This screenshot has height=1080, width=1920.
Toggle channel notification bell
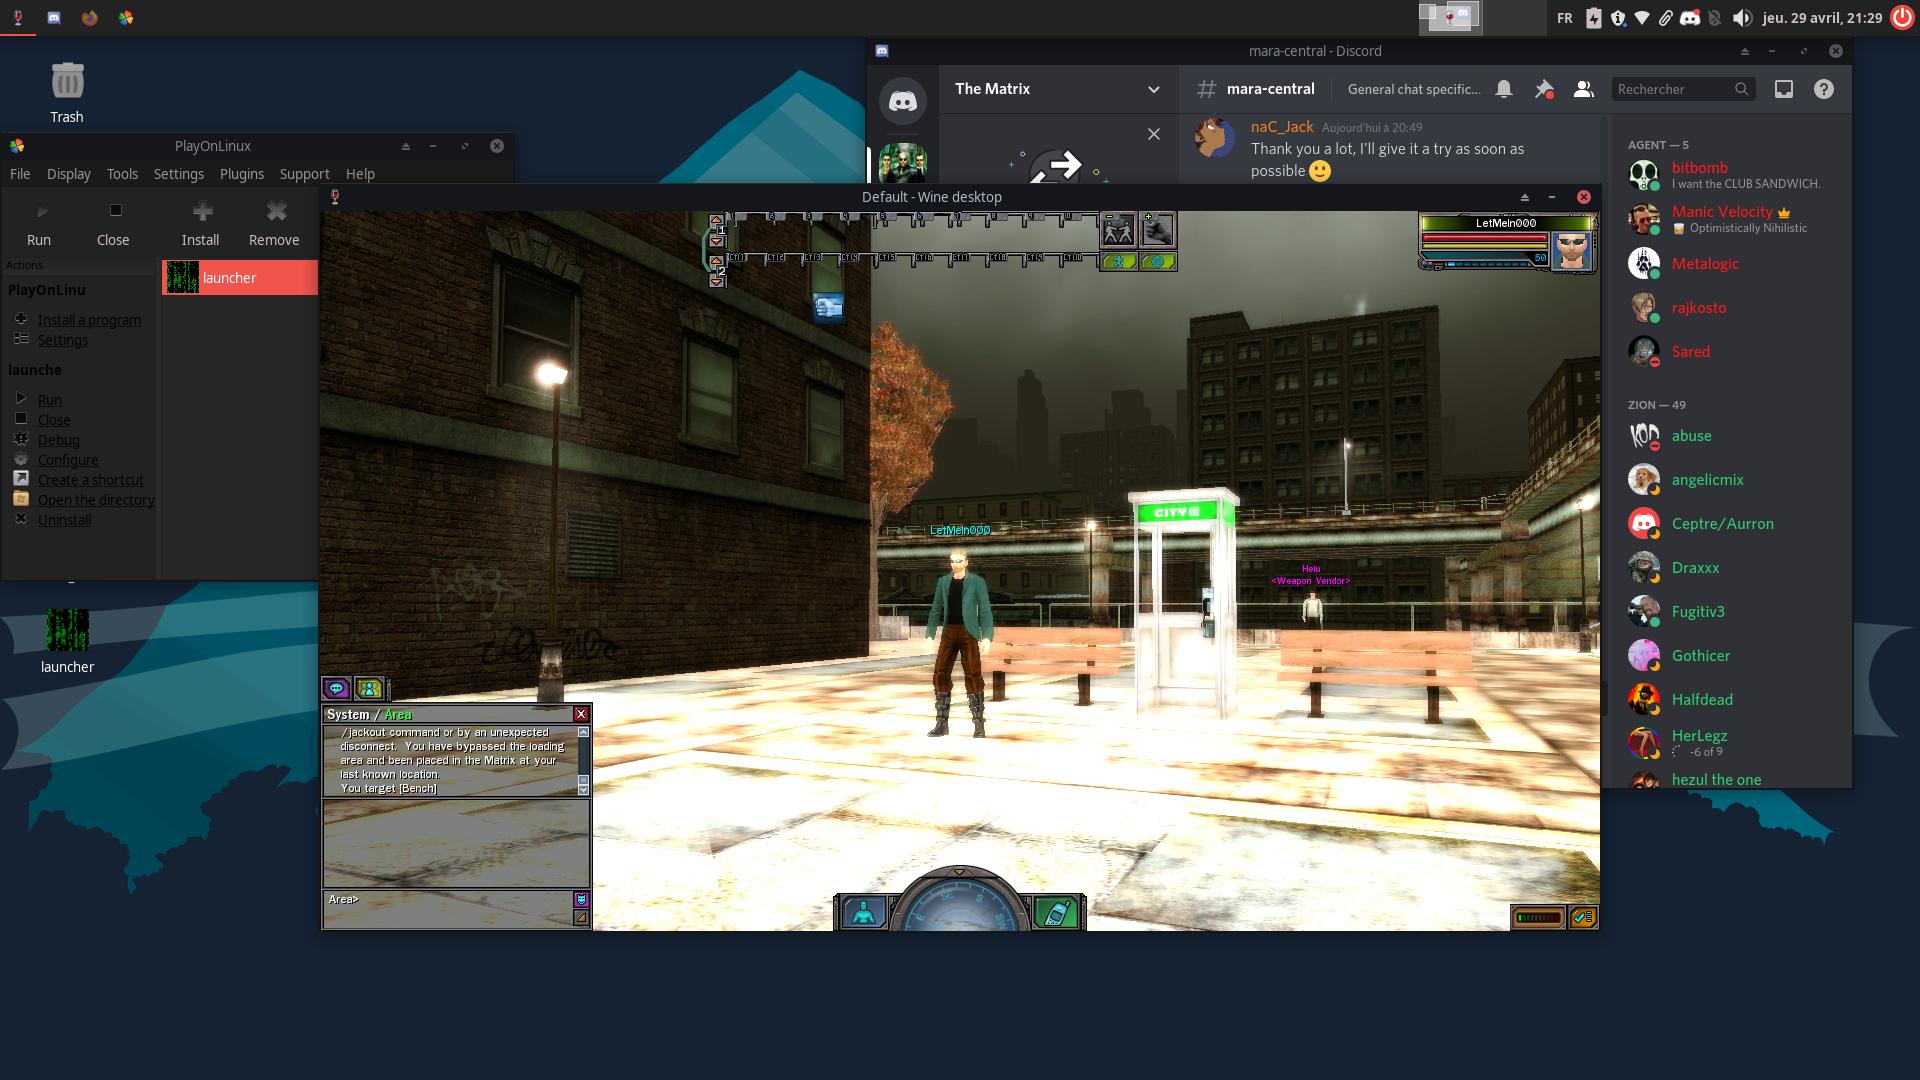coord(1503,89)
